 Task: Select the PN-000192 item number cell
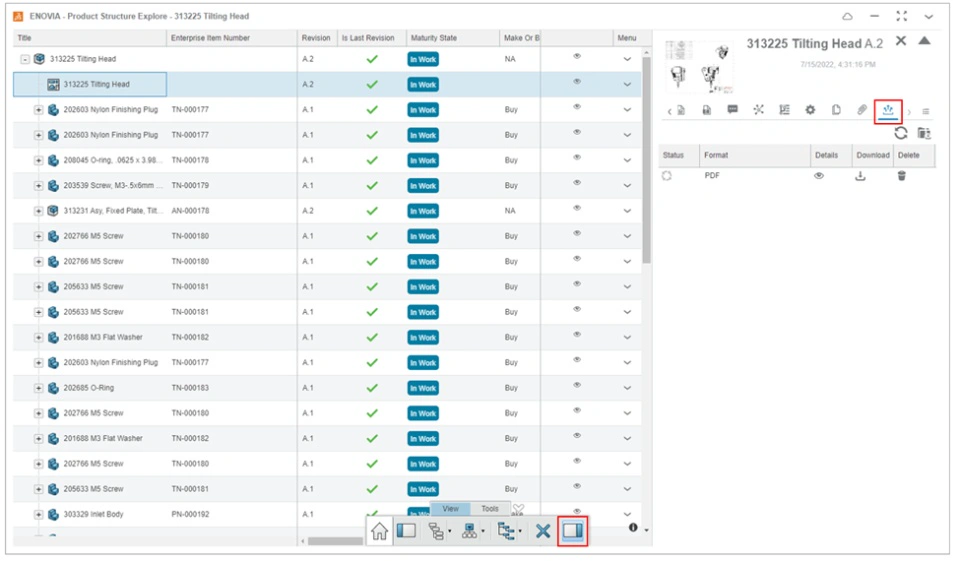[x=231, y=514]
